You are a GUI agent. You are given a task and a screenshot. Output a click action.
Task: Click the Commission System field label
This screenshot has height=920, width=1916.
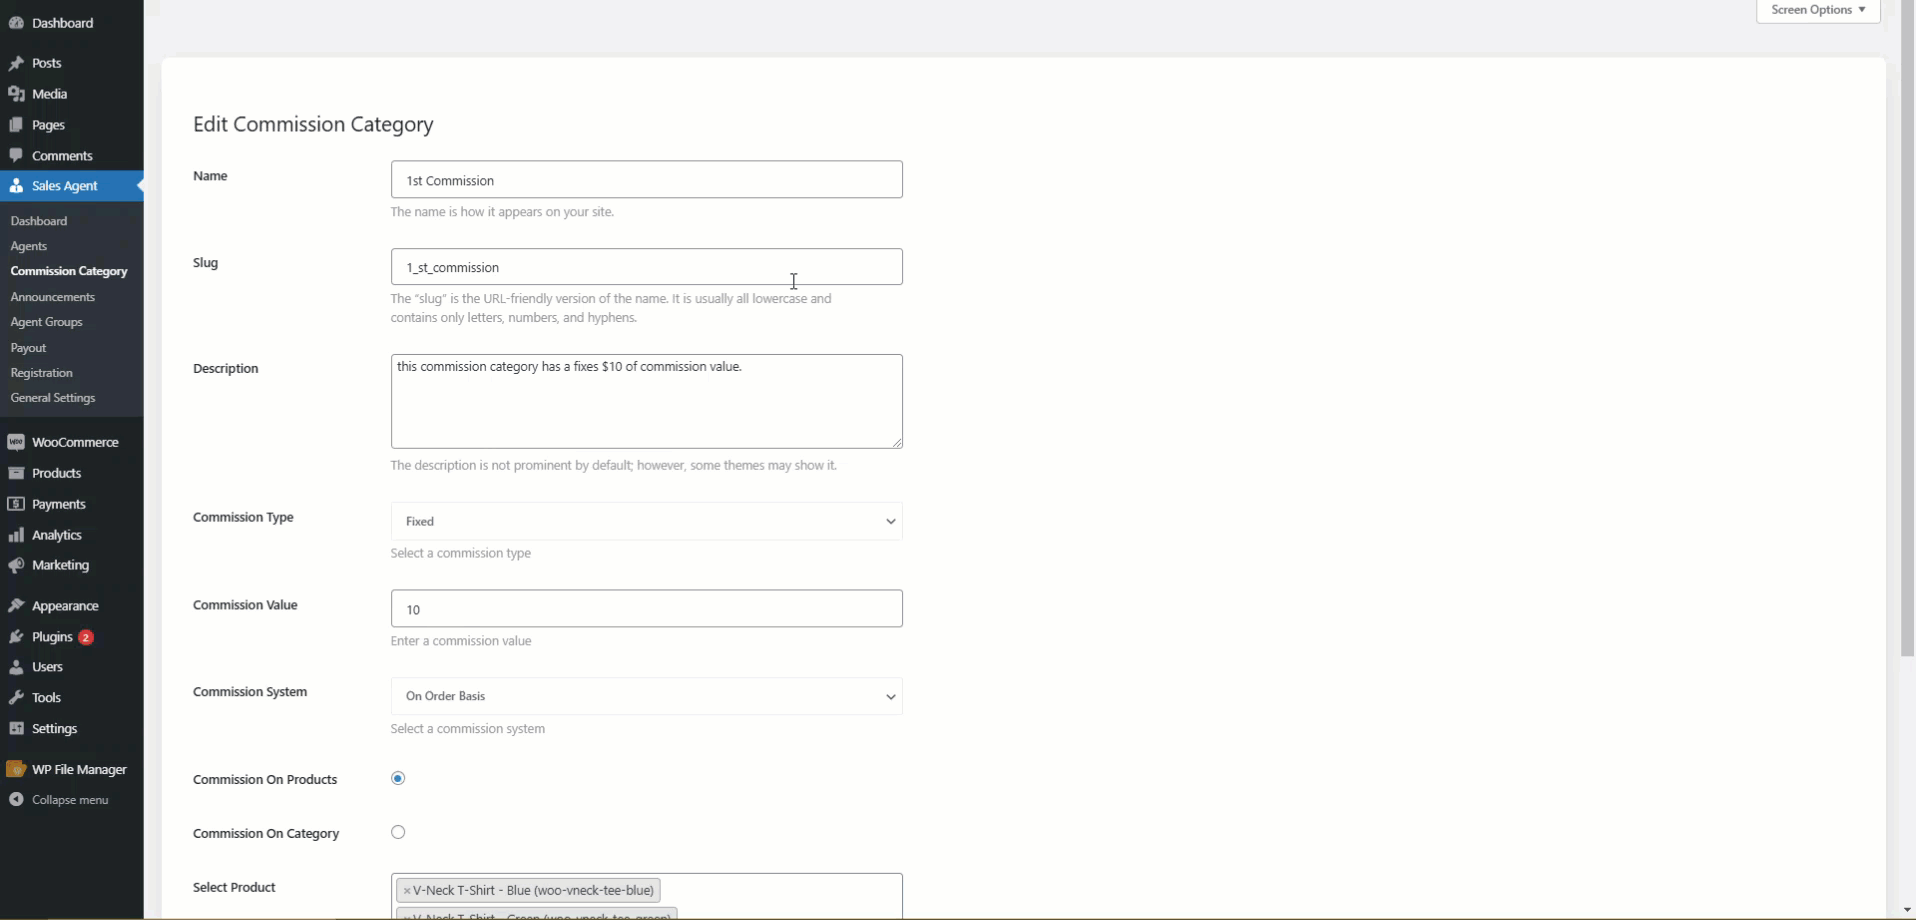click(250, 692)
